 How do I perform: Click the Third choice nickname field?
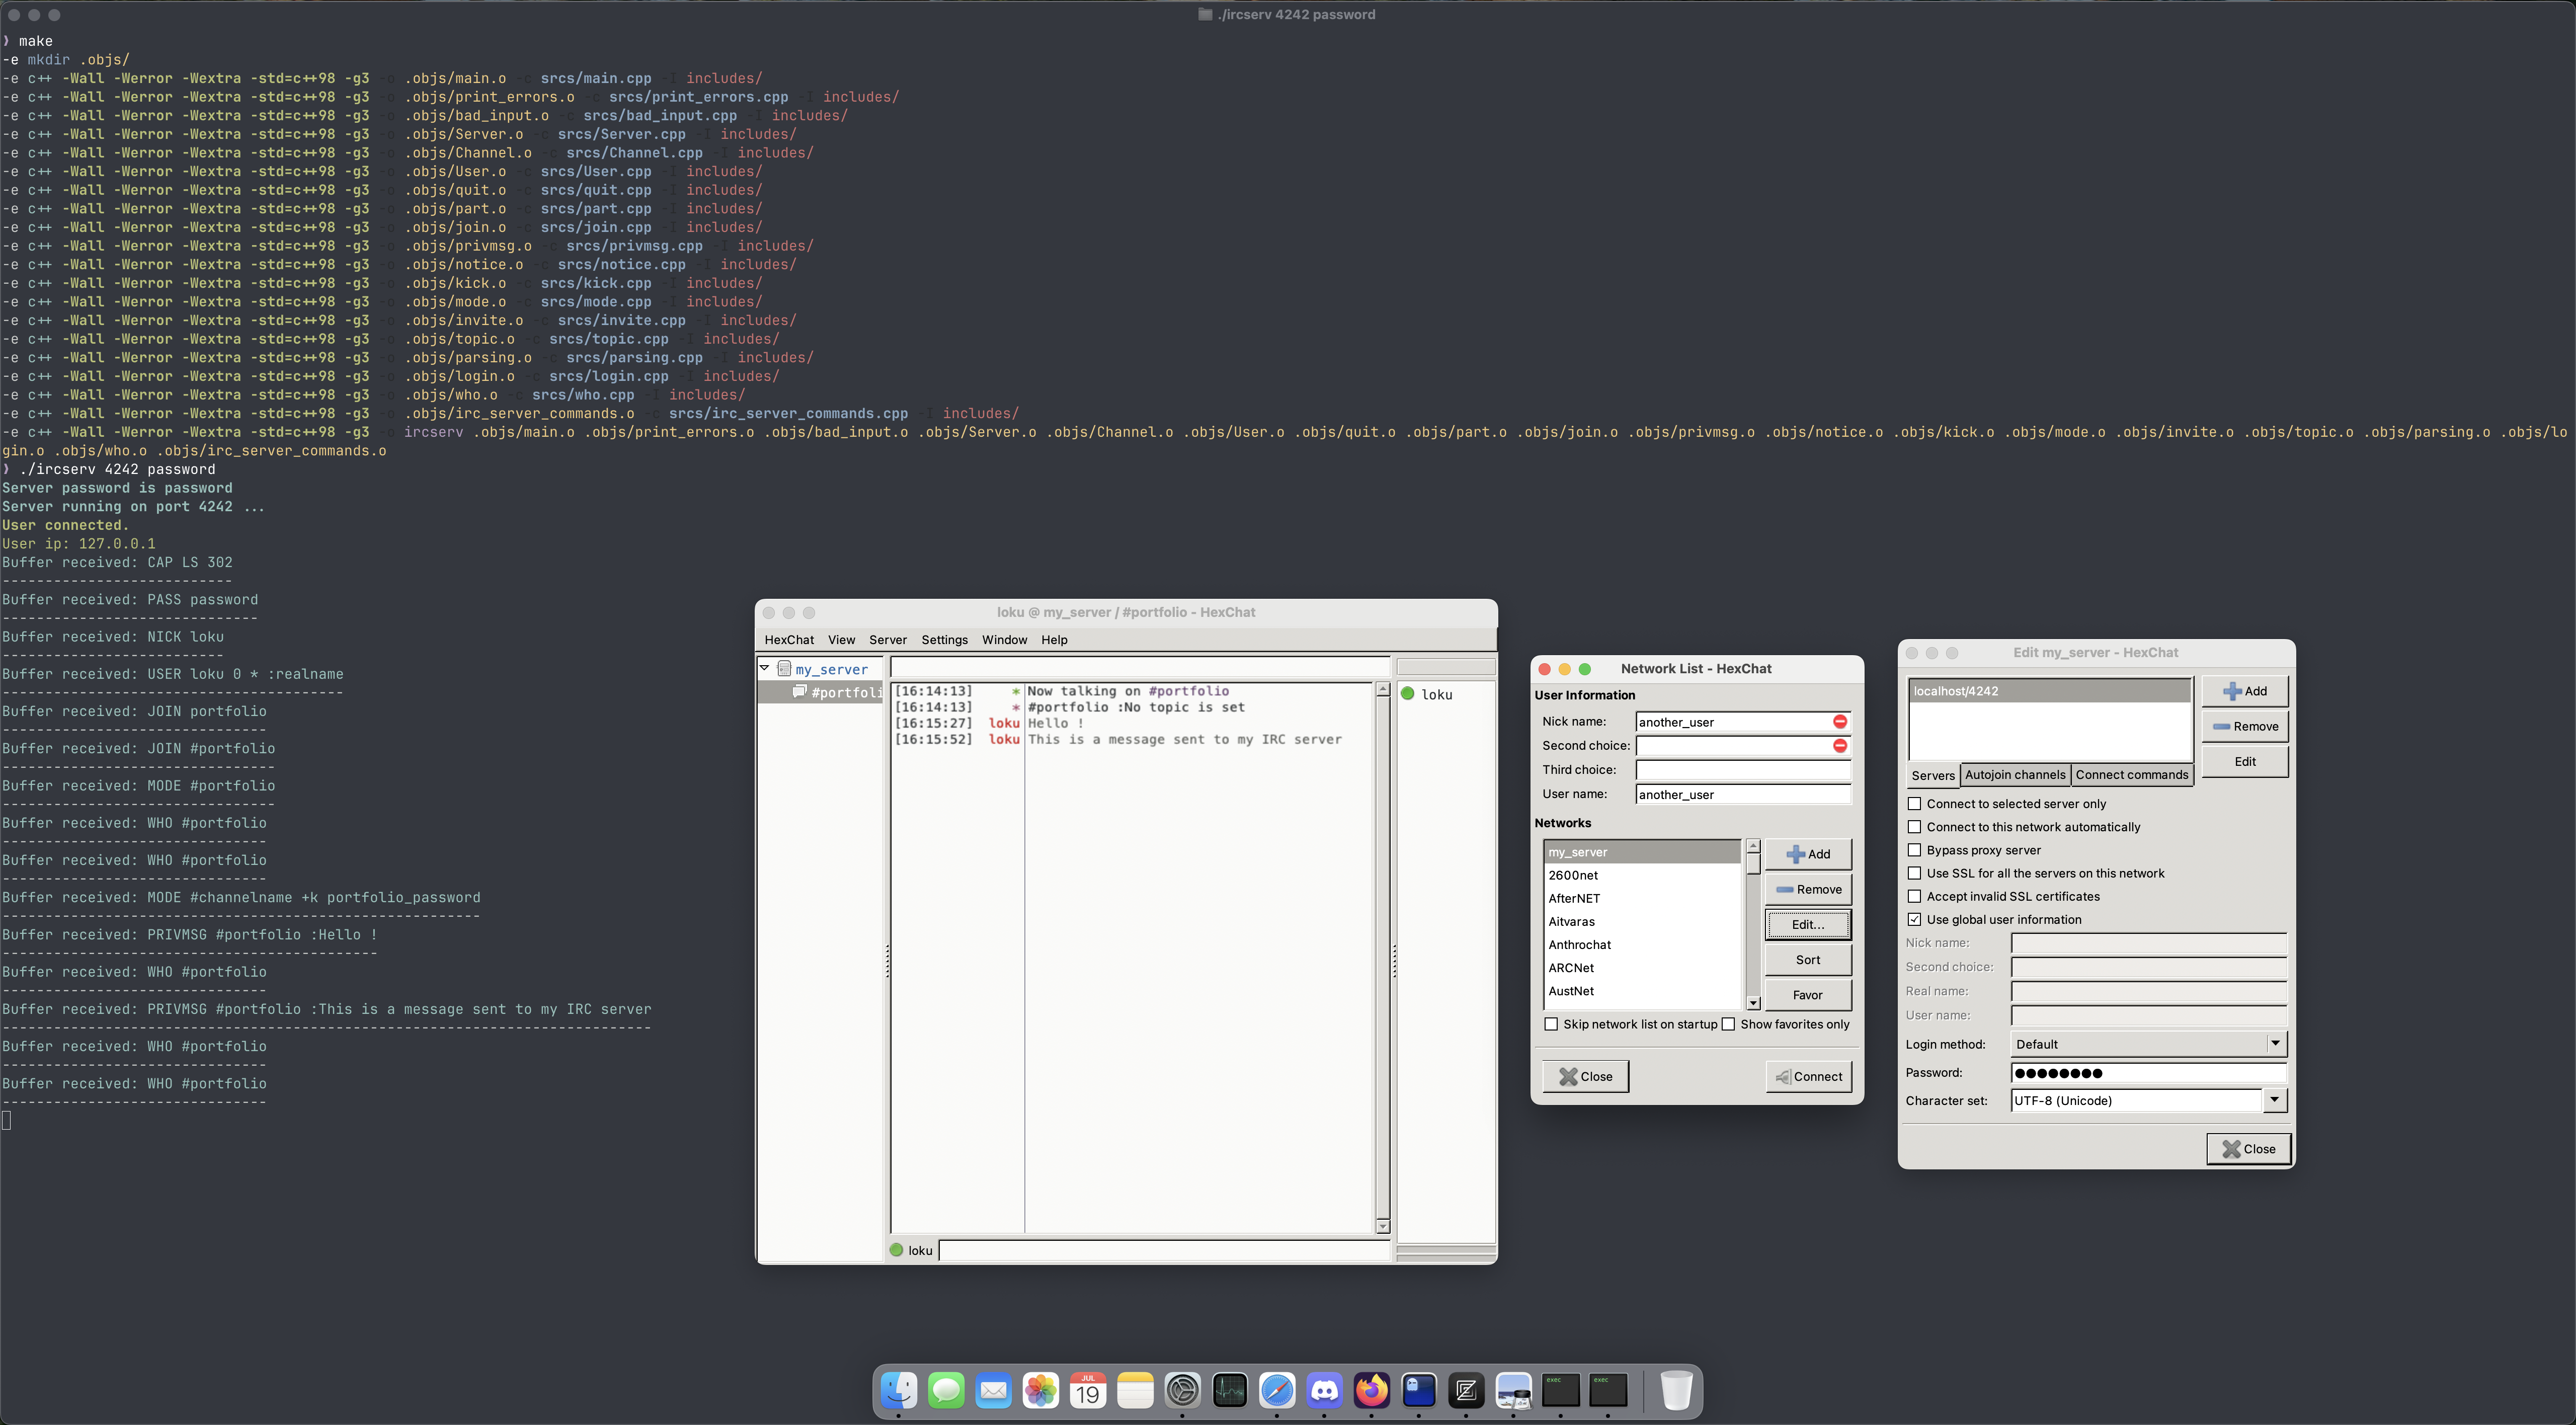click(1743, 769)
